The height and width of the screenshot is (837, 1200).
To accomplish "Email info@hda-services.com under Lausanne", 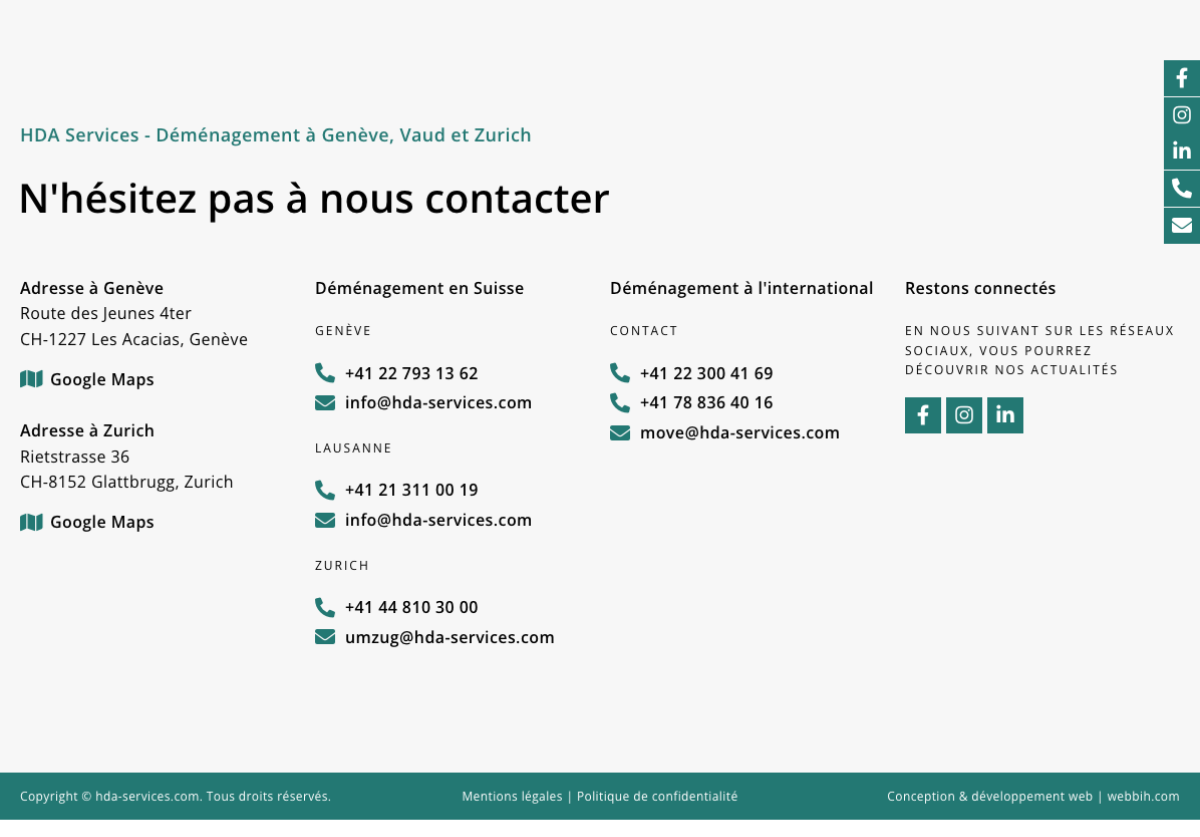I will (x=438, y=520).
